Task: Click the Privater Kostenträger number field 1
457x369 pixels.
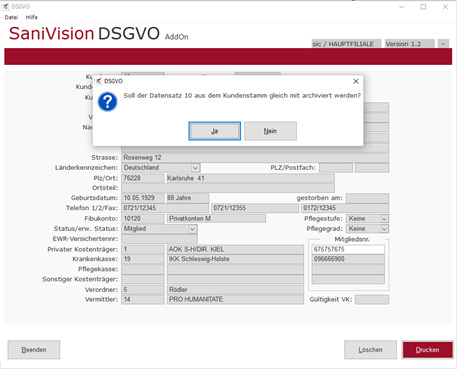Action: pos(143,249)
